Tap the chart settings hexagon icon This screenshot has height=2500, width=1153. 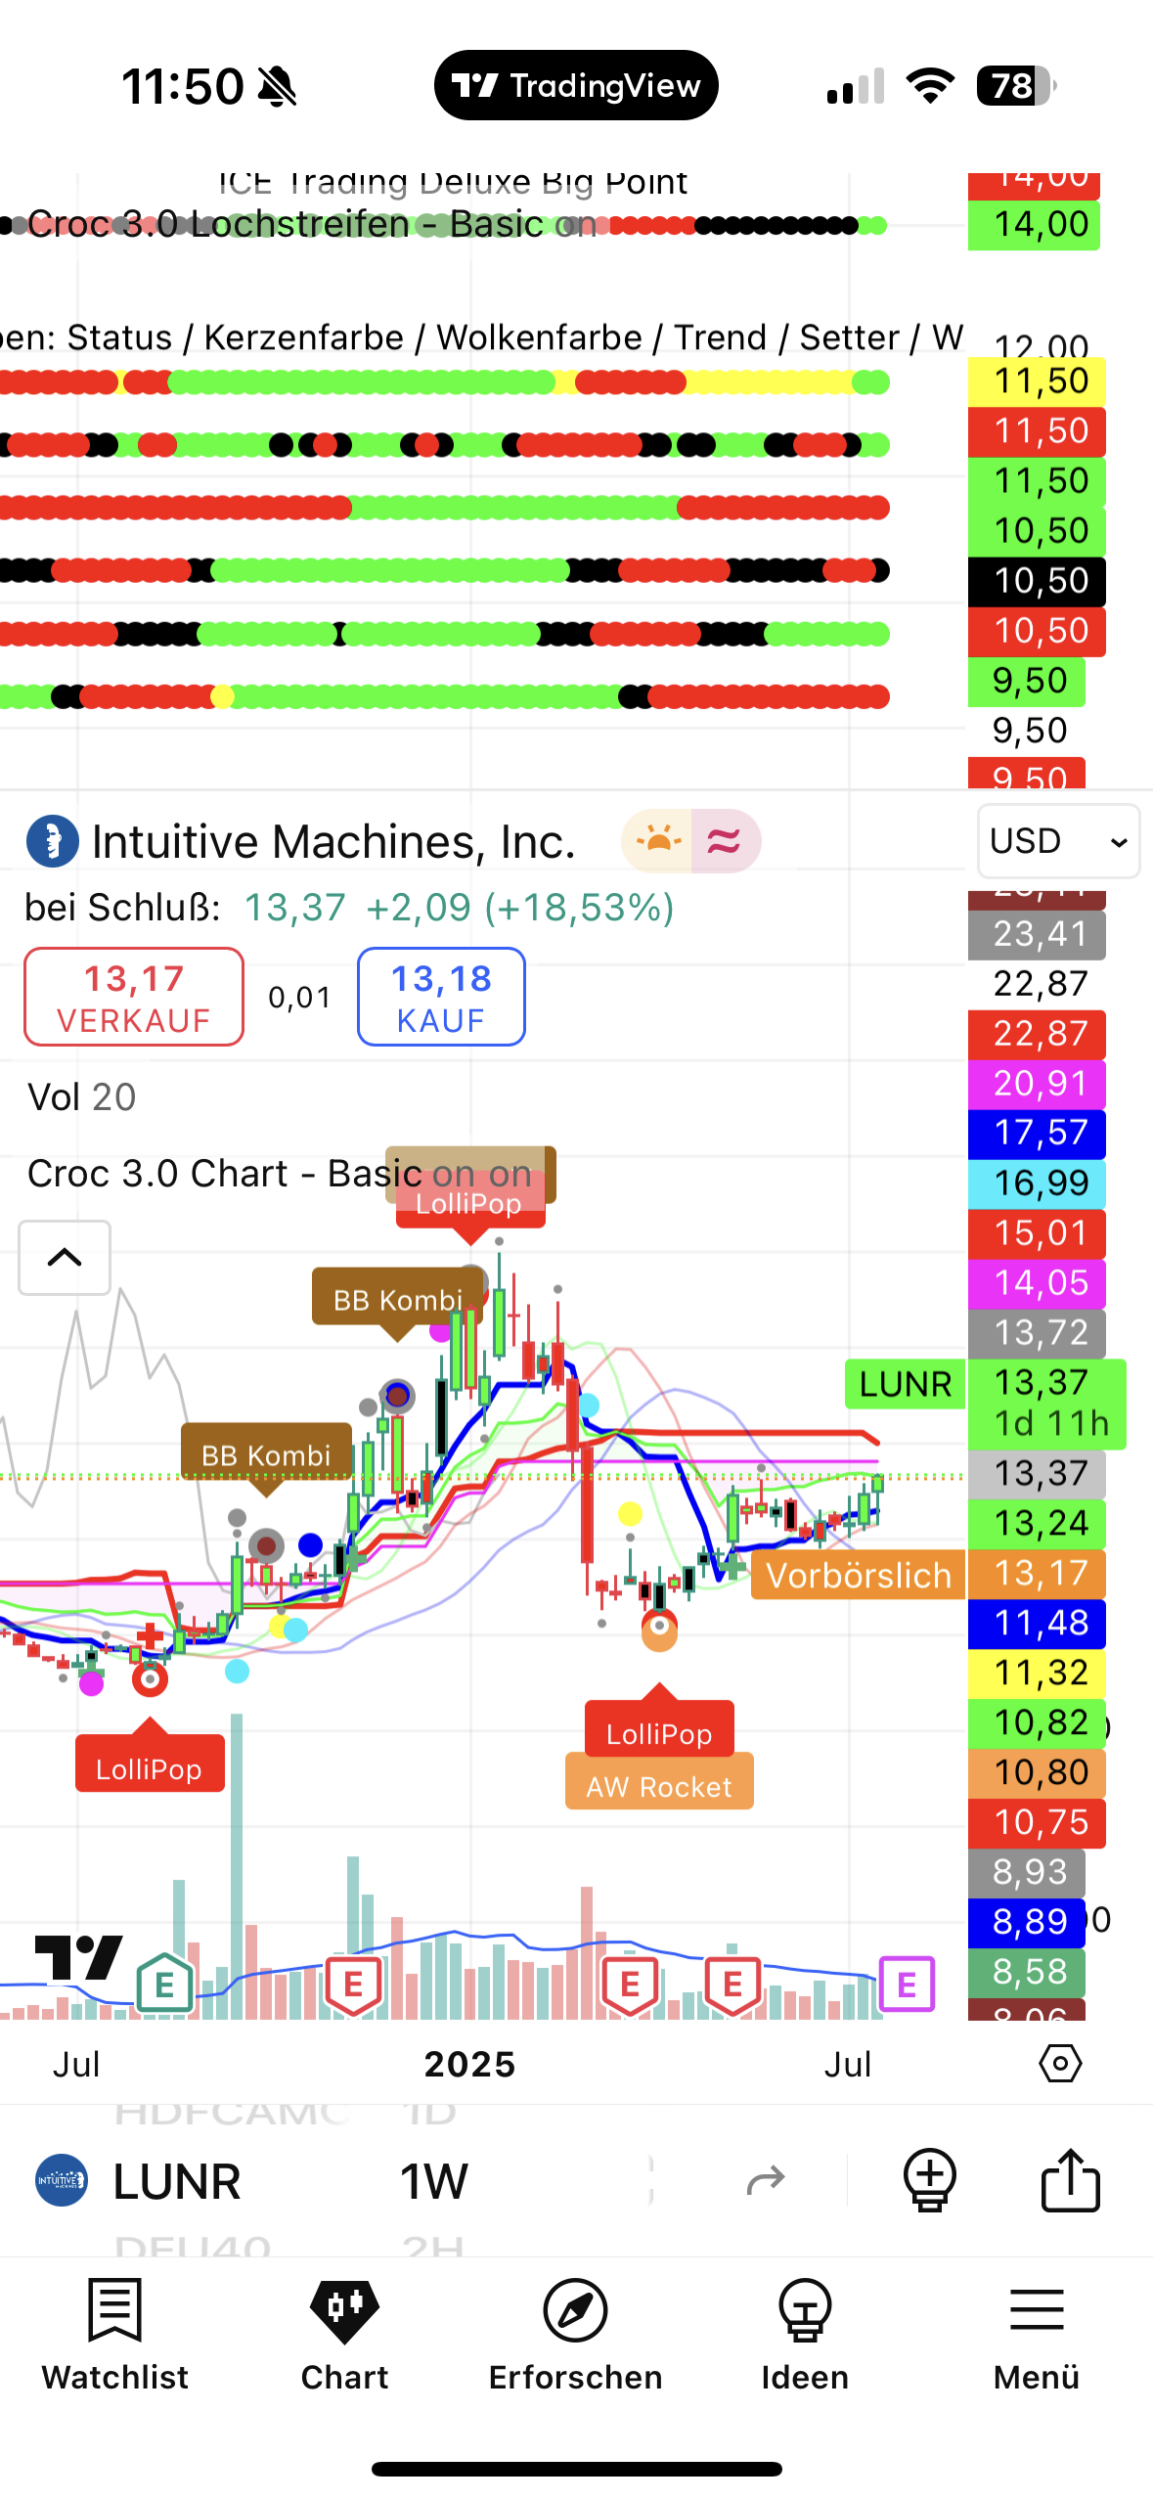coord(1059,2063)
